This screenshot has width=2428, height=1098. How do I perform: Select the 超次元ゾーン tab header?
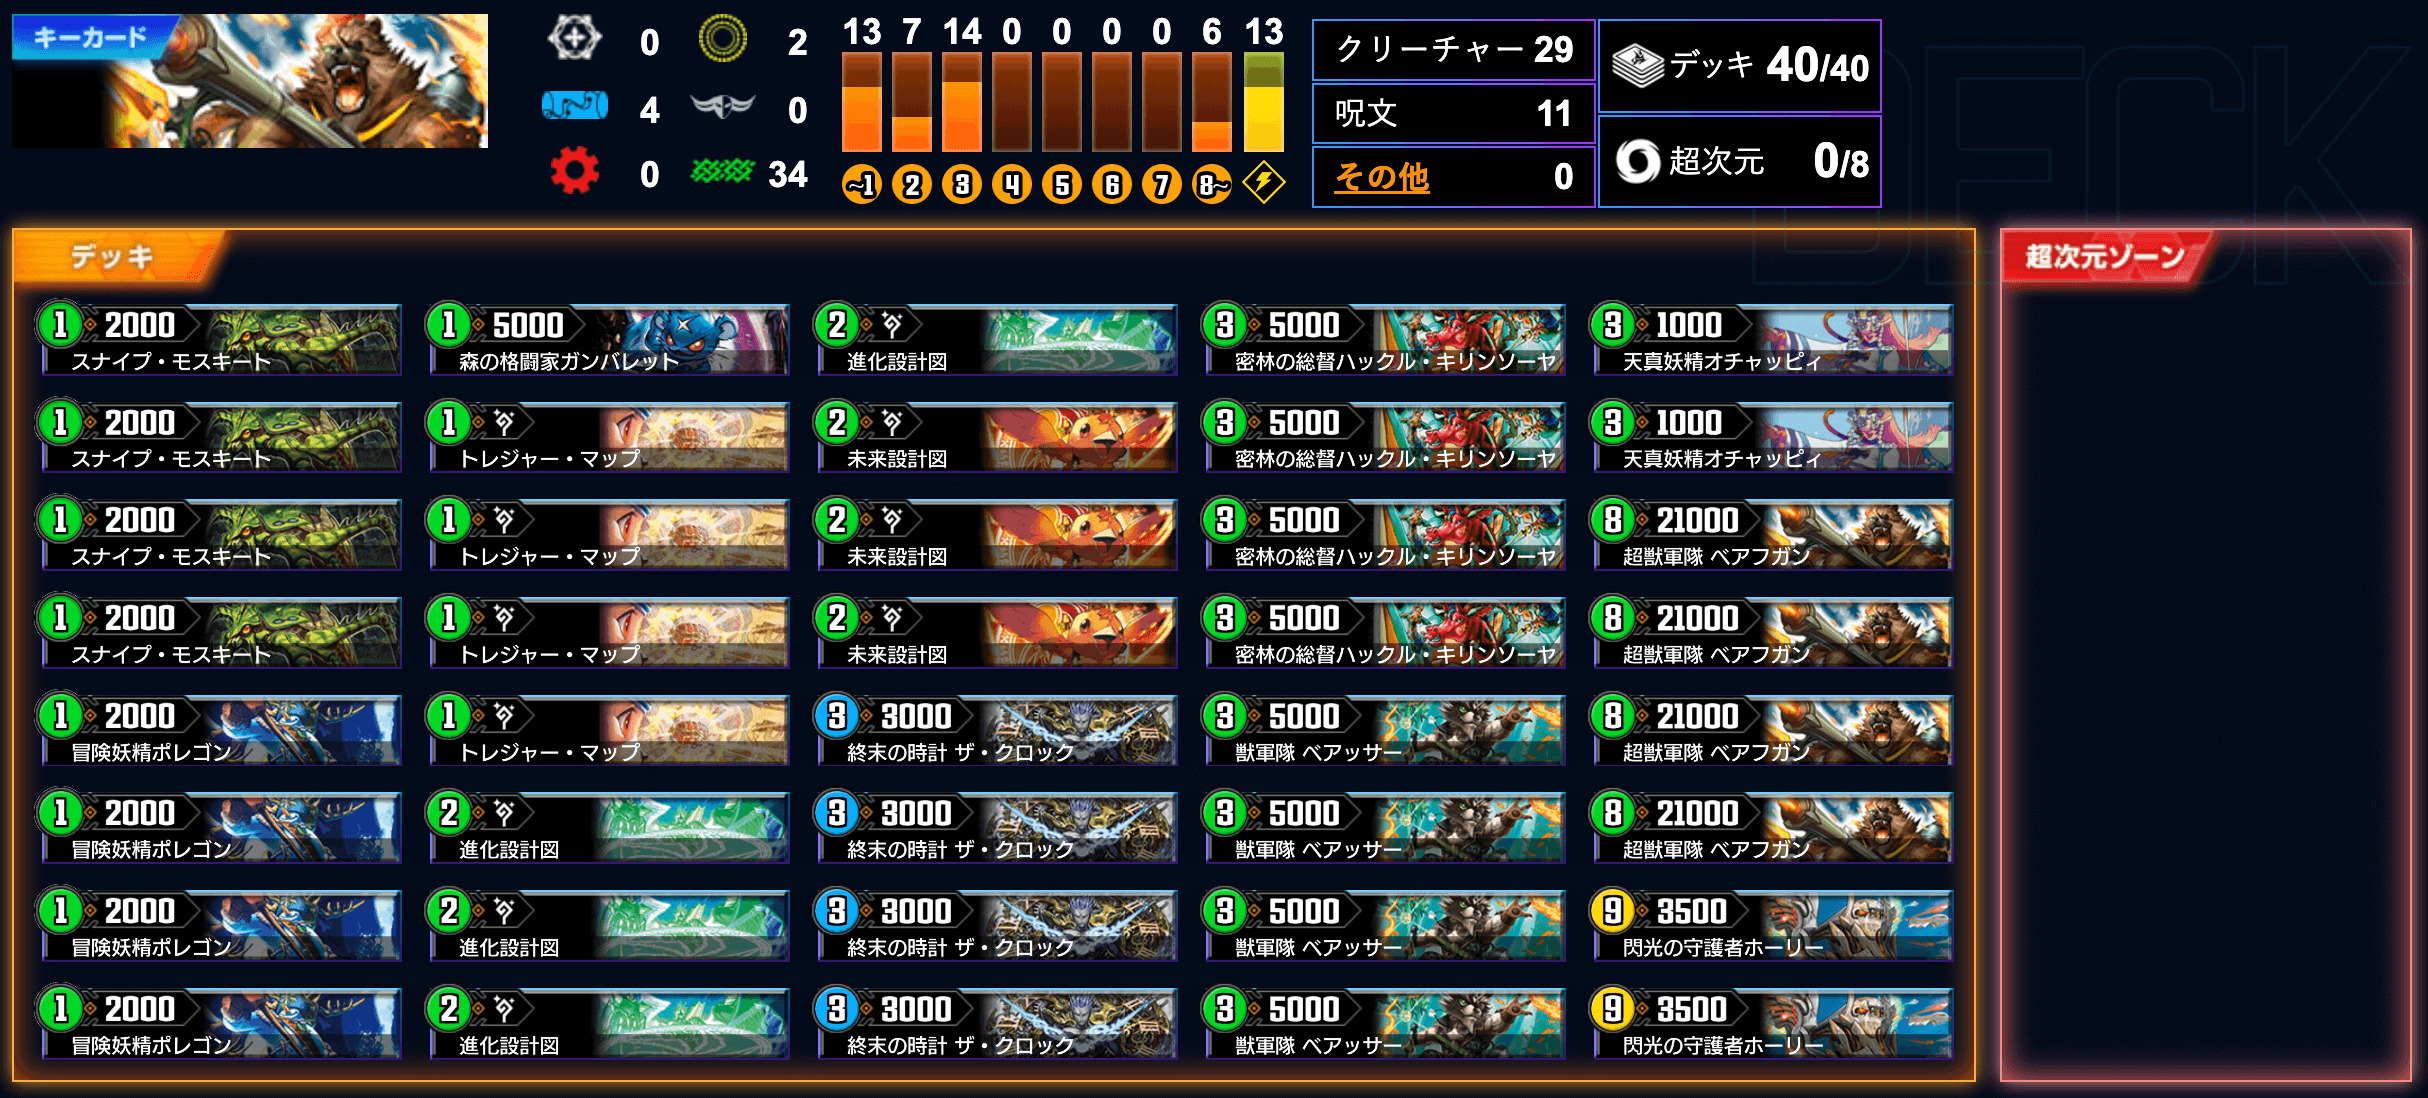click(2106, 257)
